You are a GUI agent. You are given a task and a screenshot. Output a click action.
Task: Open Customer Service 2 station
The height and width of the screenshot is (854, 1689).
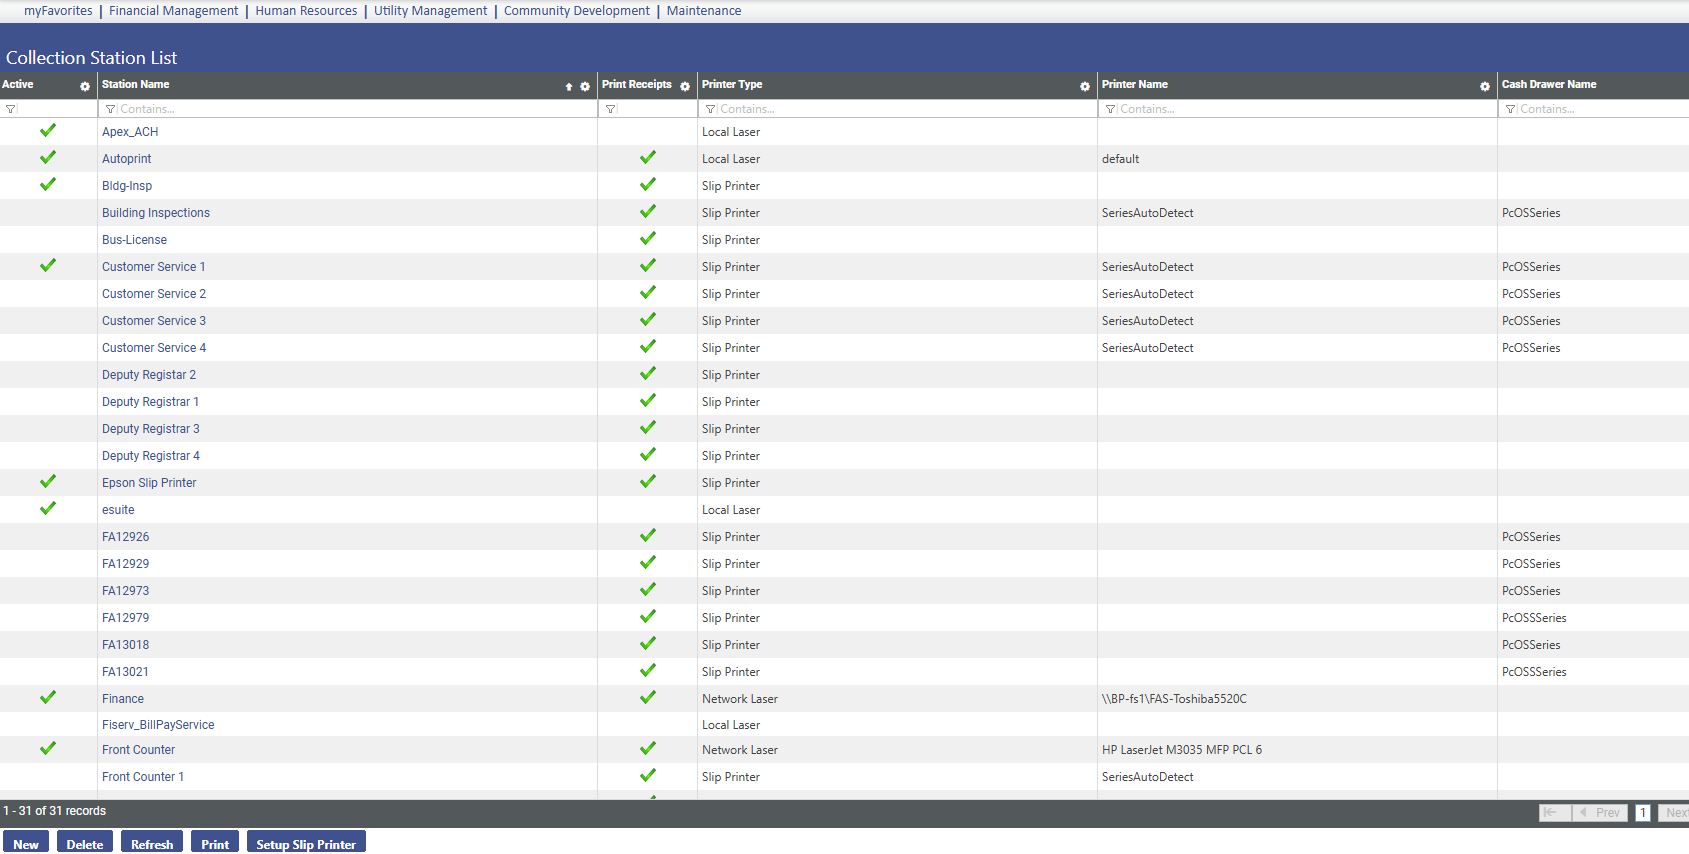click(x=154, y=294)
